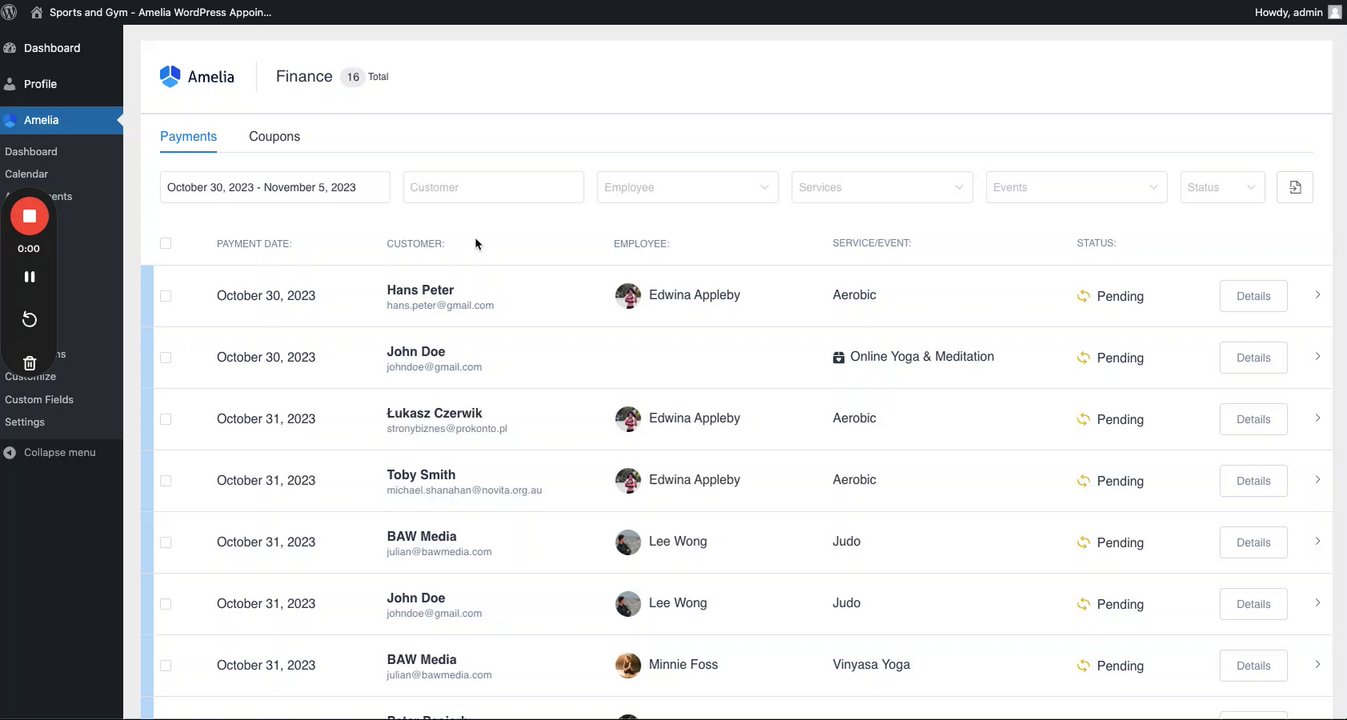Click the Pending status icon for Hans Peter
This screenshot has width=1347, height=720.
point(1083,296)
